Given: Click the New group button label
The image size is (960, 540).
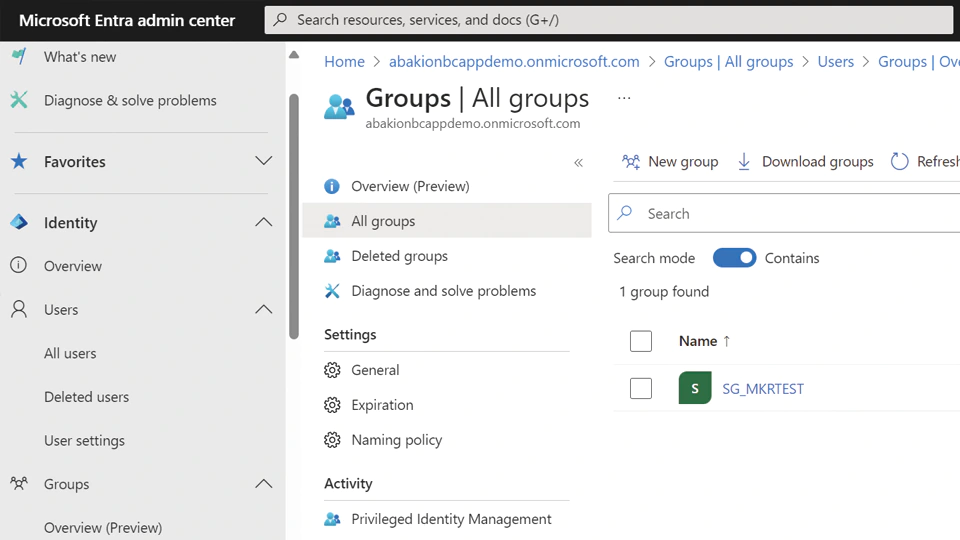Looking at the screenshot, I should 683,162.
